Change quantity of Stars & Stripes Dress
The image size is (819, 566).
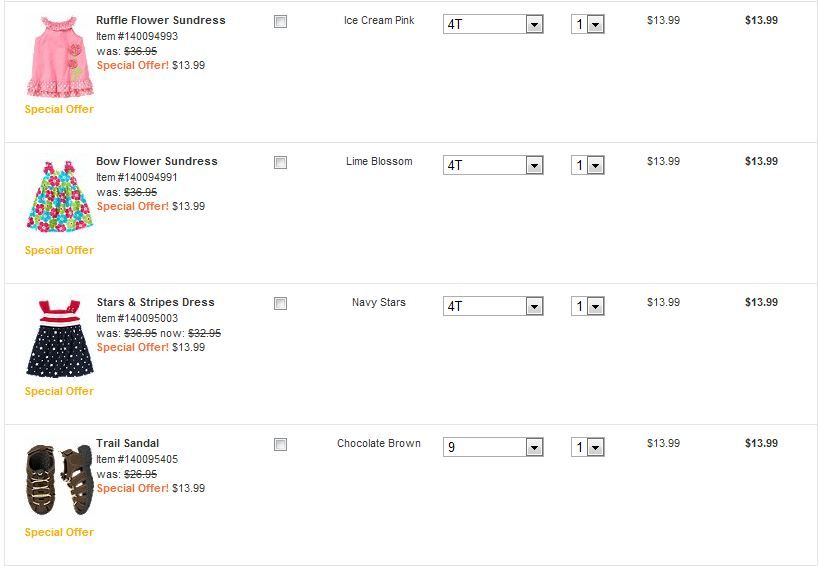click(588, 306)
